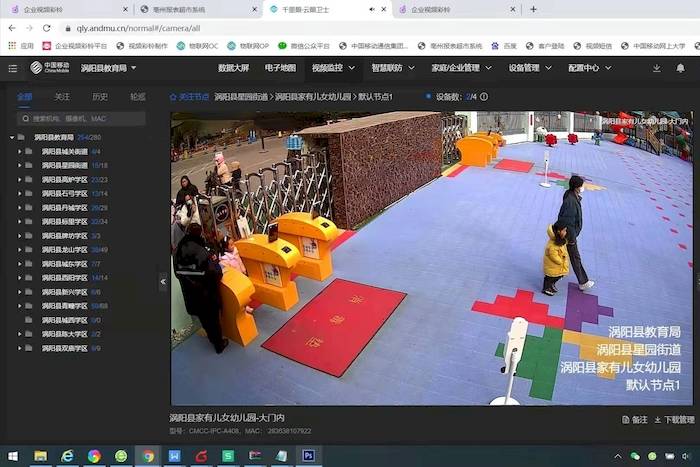Expand the 涡阳县高炉学区 node

(20, 179)
